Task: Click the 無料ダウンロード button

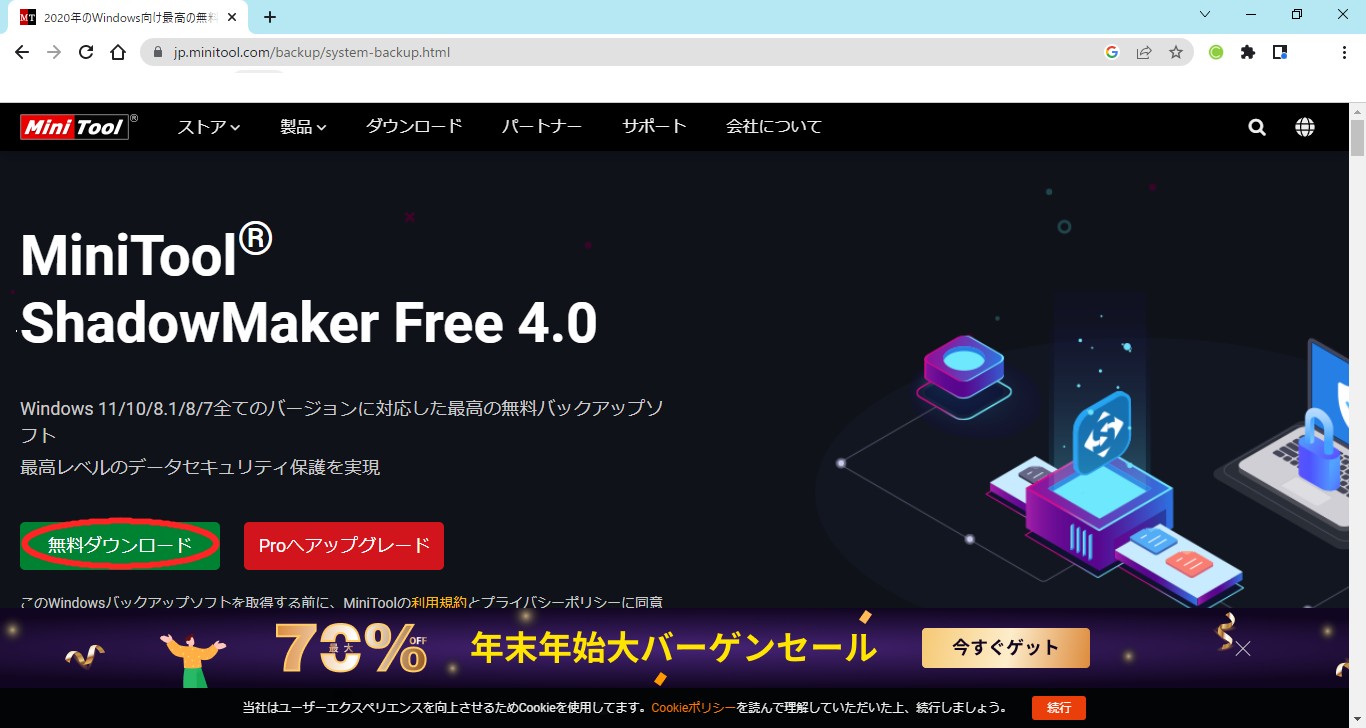Action: pos(120,545)
